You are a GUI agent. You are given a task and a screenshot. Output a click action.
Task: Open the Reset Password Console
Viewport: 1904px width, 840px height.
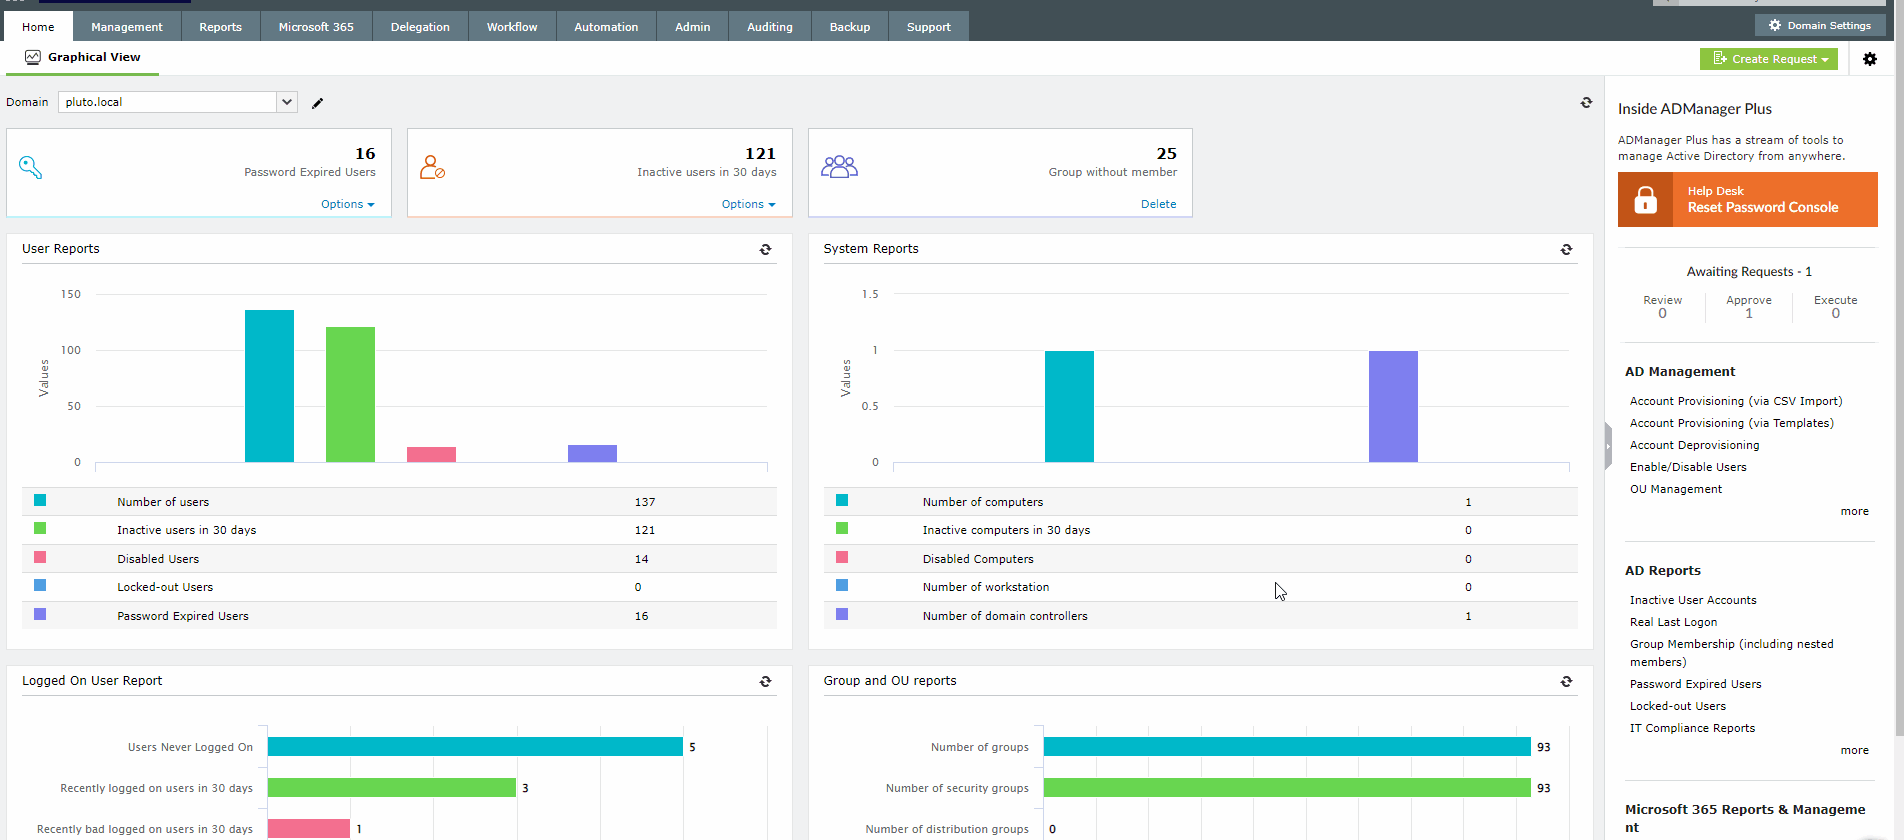pos(1747,200)
